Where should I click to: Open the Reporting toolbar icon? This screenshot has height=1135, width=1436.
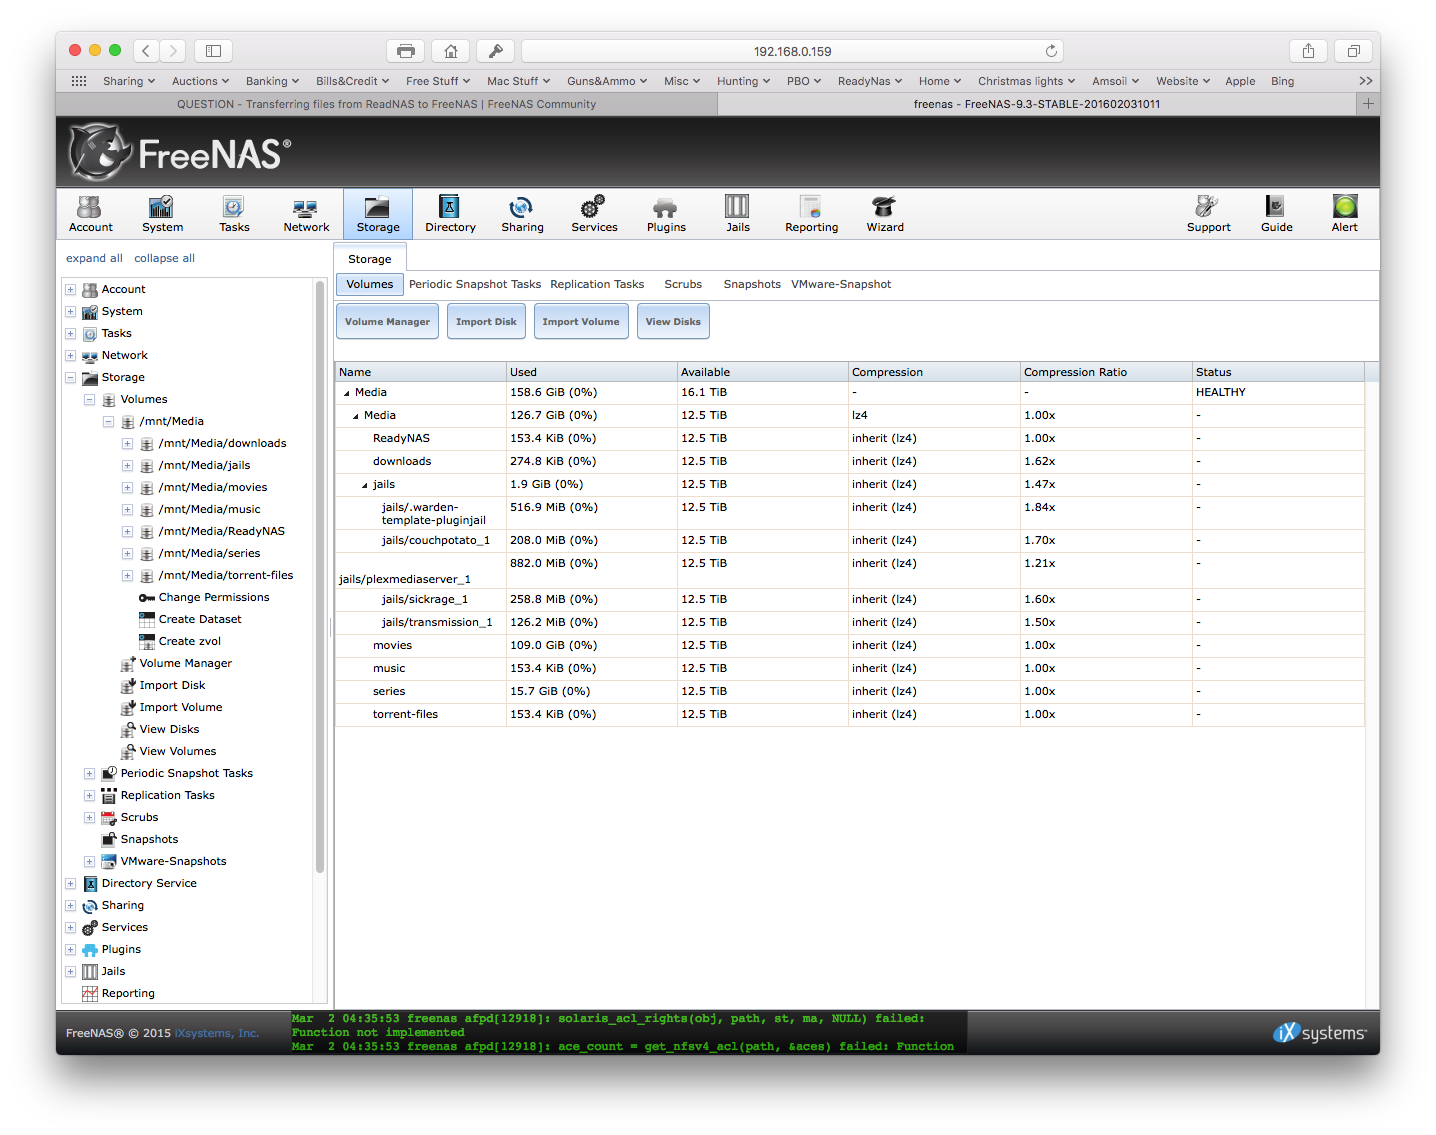811,214
